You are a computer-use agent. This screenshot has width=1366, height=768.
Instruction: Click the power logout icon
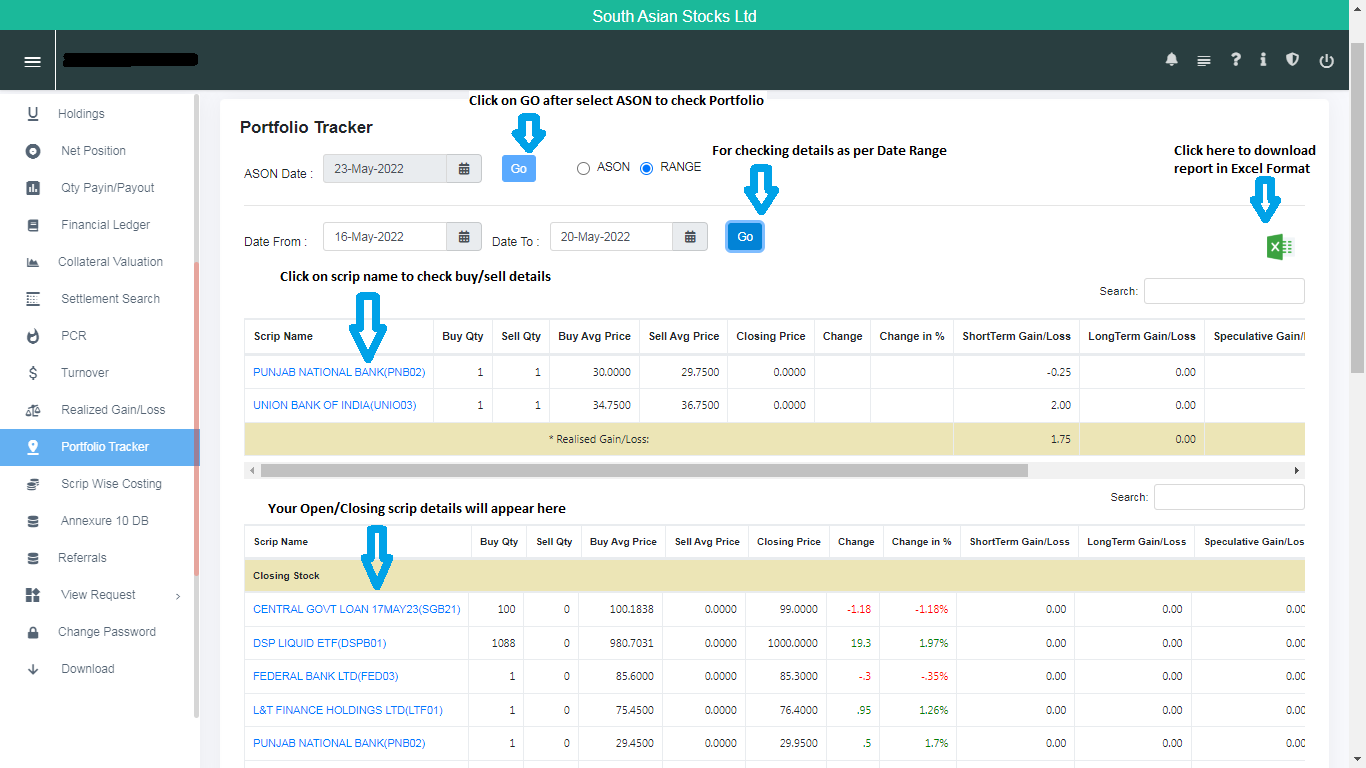click(x=1326, y=61)
